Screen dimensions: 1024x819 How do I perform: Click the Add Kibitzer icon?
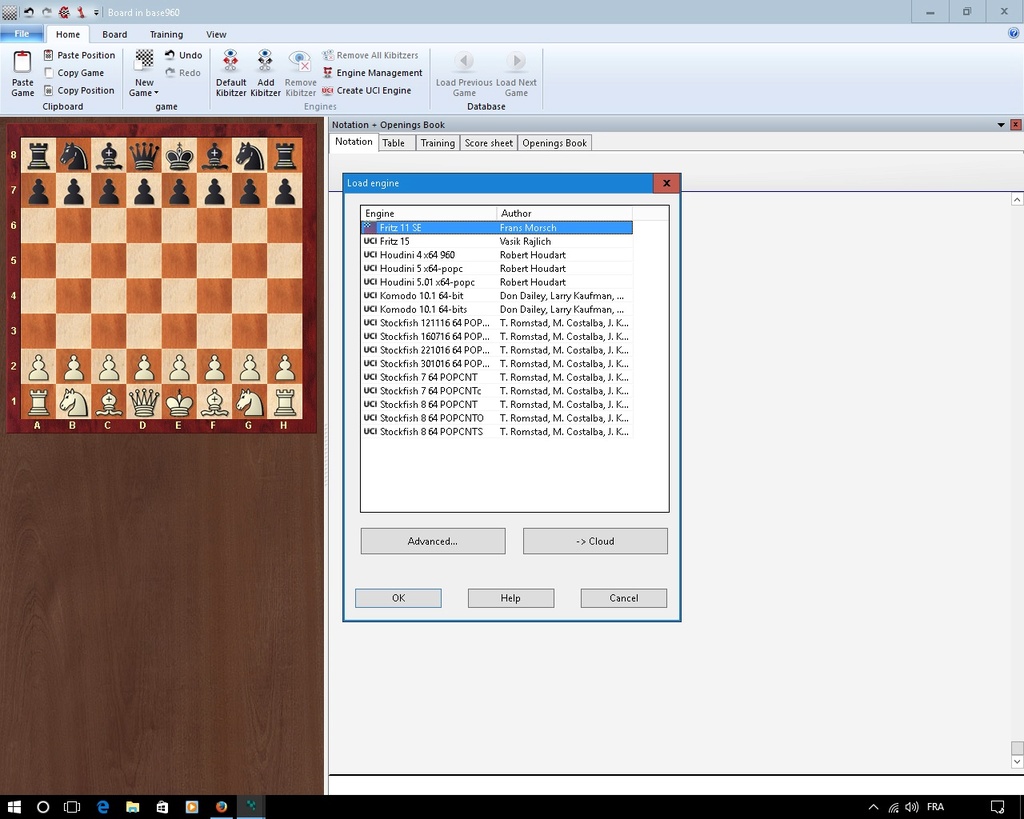coord(265,61)
